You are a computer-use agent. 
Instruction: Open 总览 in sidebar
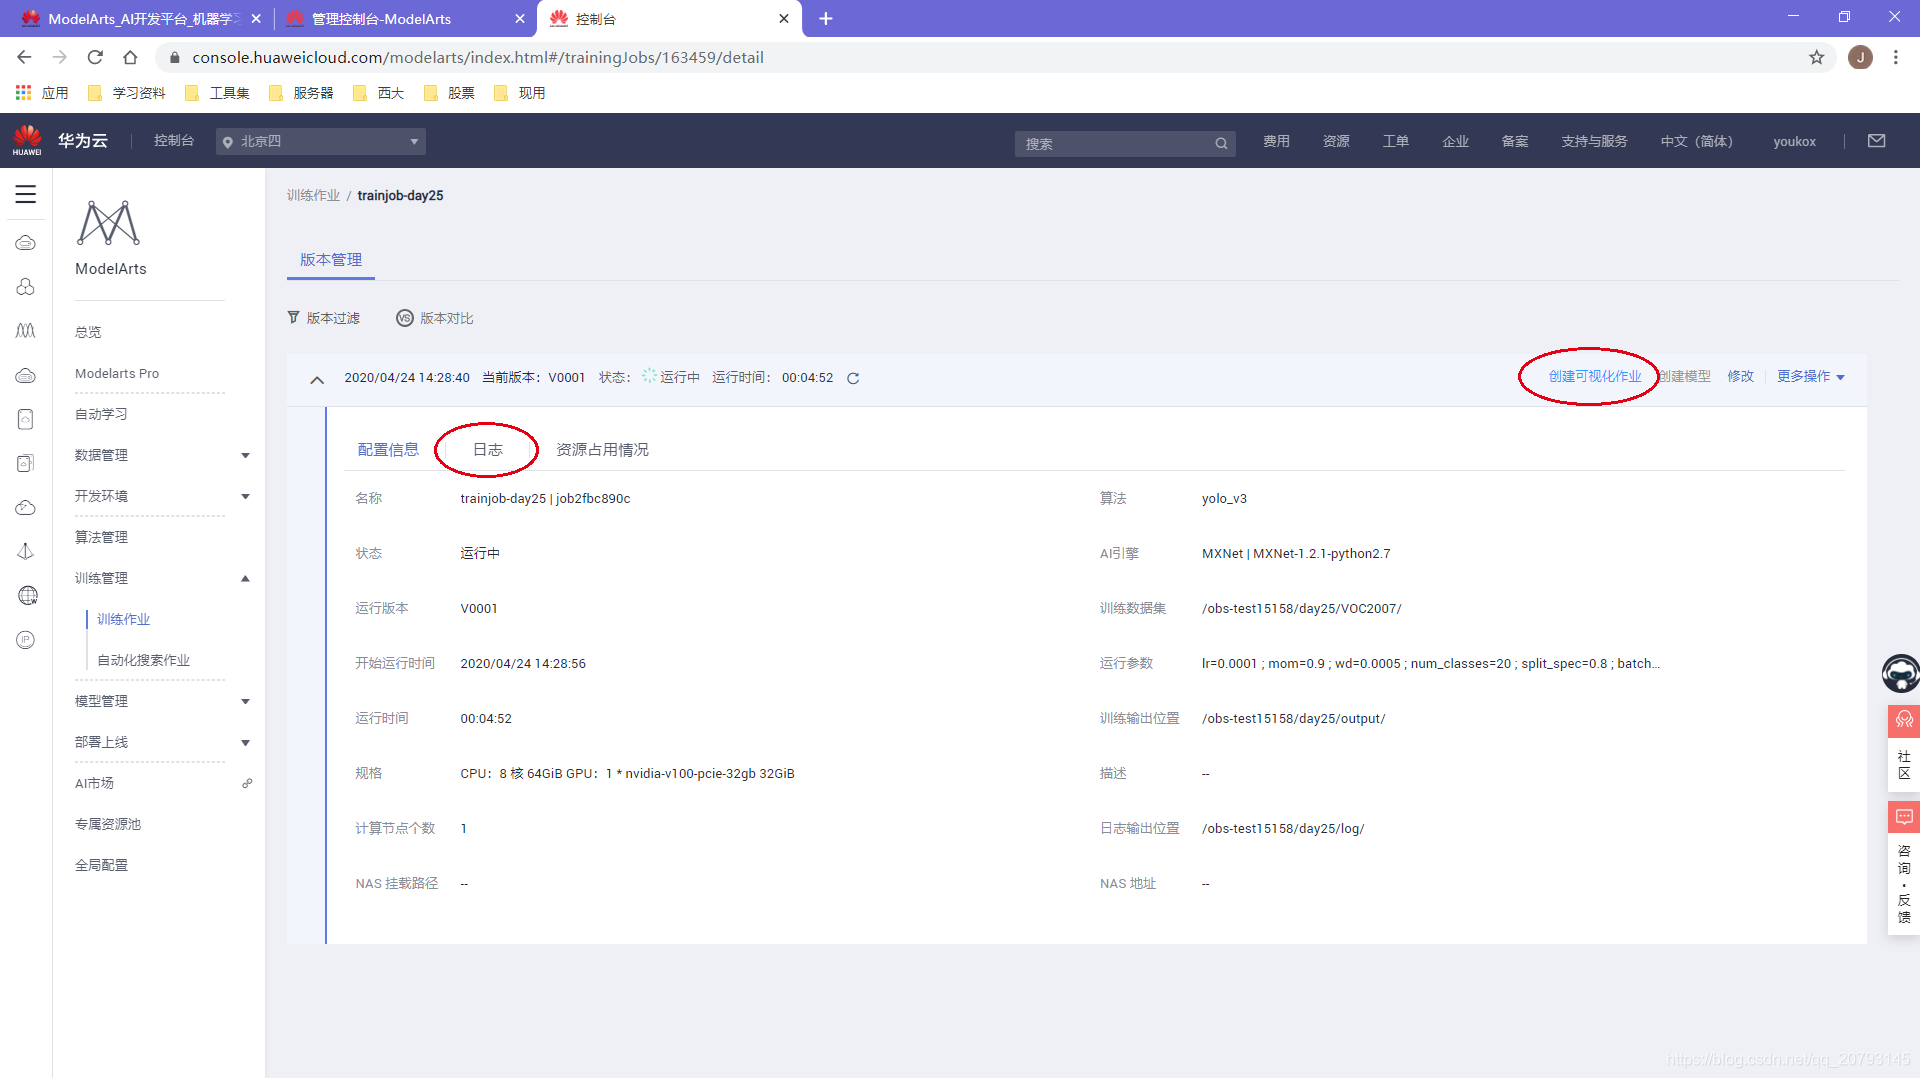[88, 332]
